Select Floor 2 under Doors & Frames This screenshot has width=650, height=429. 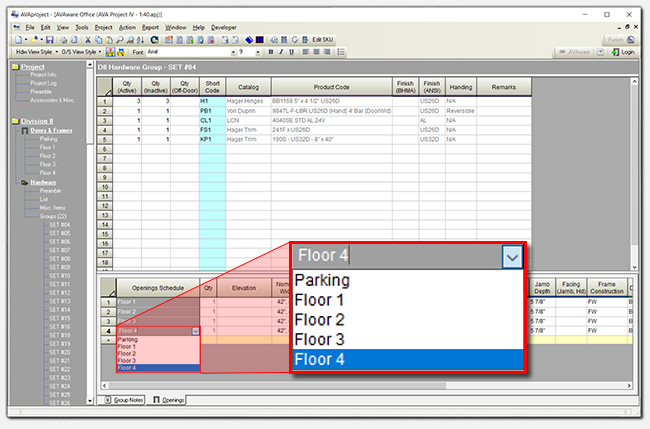click(x=47, y=156)
